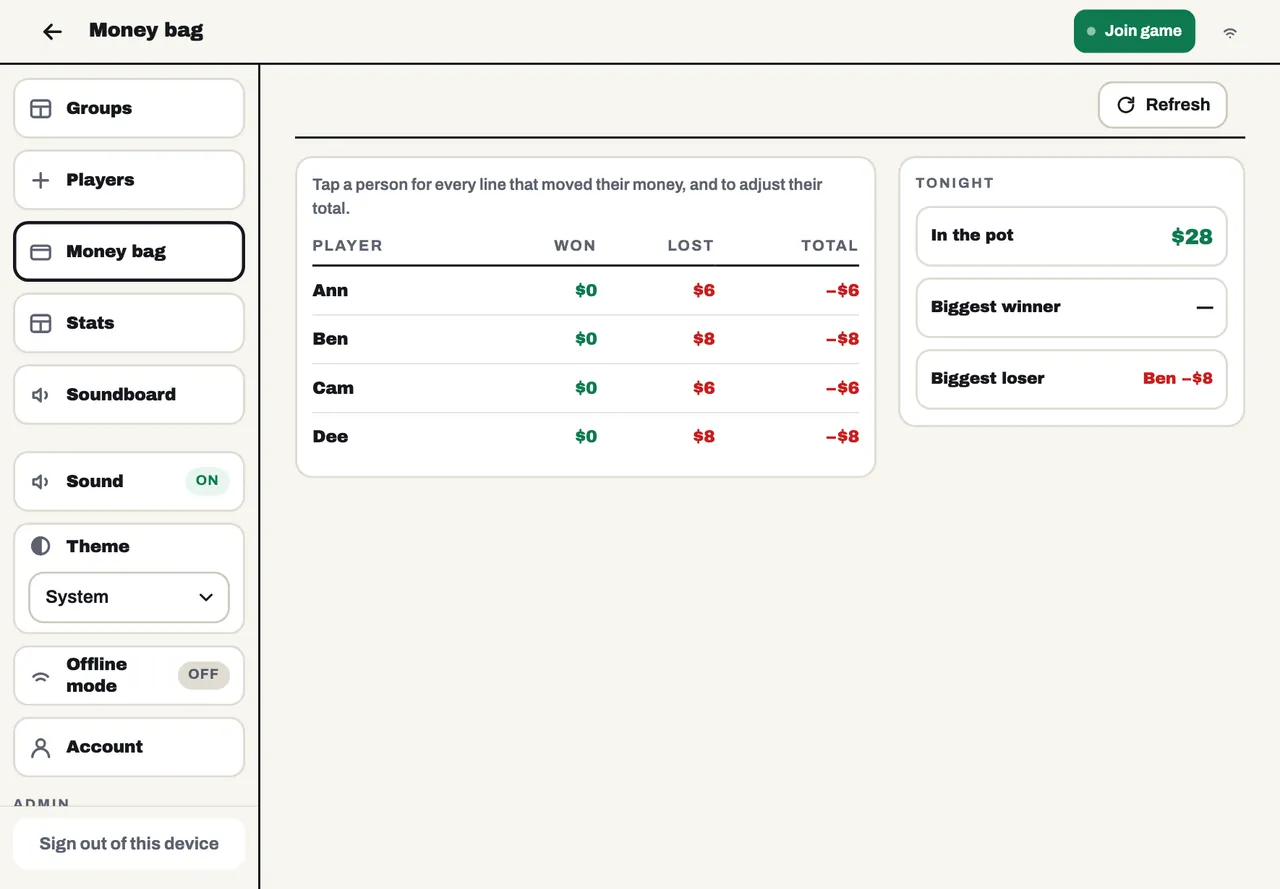Click the circular arrow Refresh icon
This screenshot has height=889, width=1280.
1126,105
